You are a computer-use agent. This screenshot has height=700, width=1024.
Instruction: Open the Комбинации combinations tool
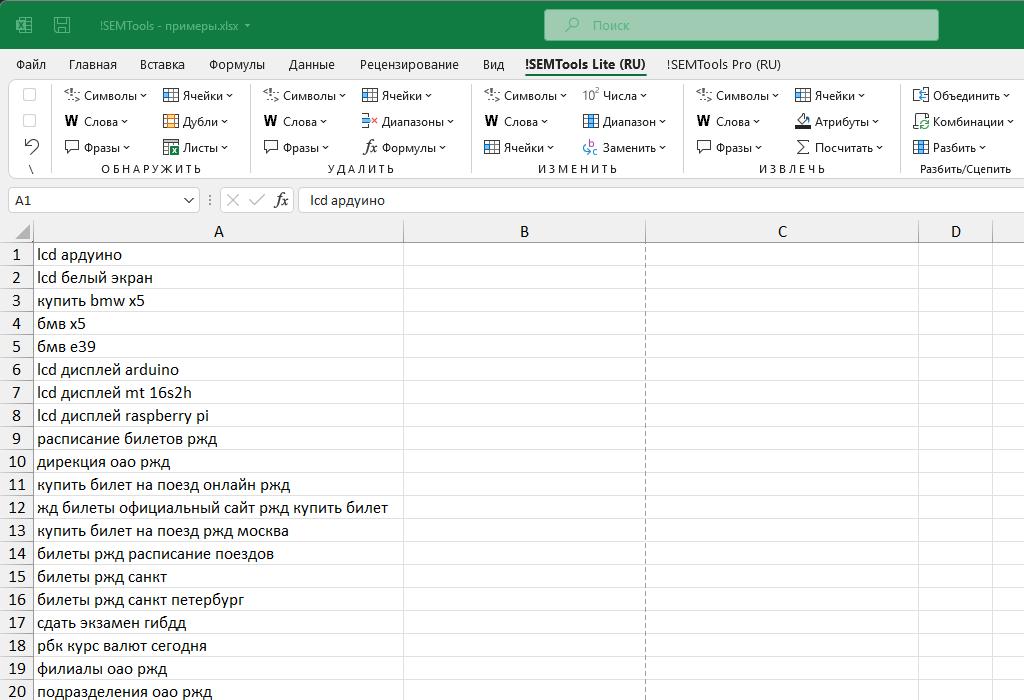[963, 121]
